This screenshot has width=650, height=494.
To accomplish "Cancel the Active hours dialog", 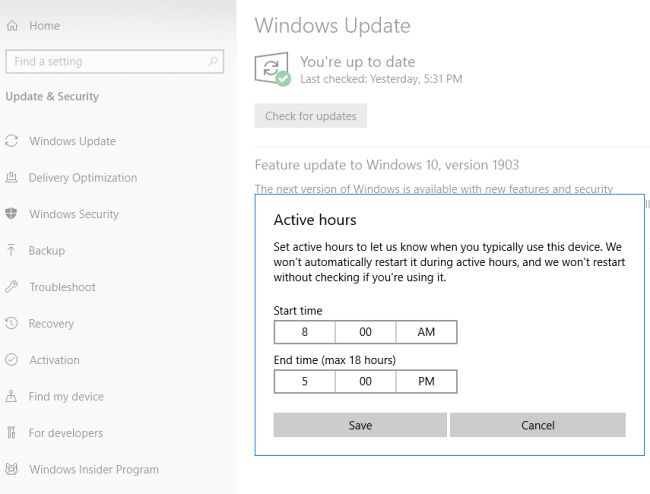I will click(538, 425).
